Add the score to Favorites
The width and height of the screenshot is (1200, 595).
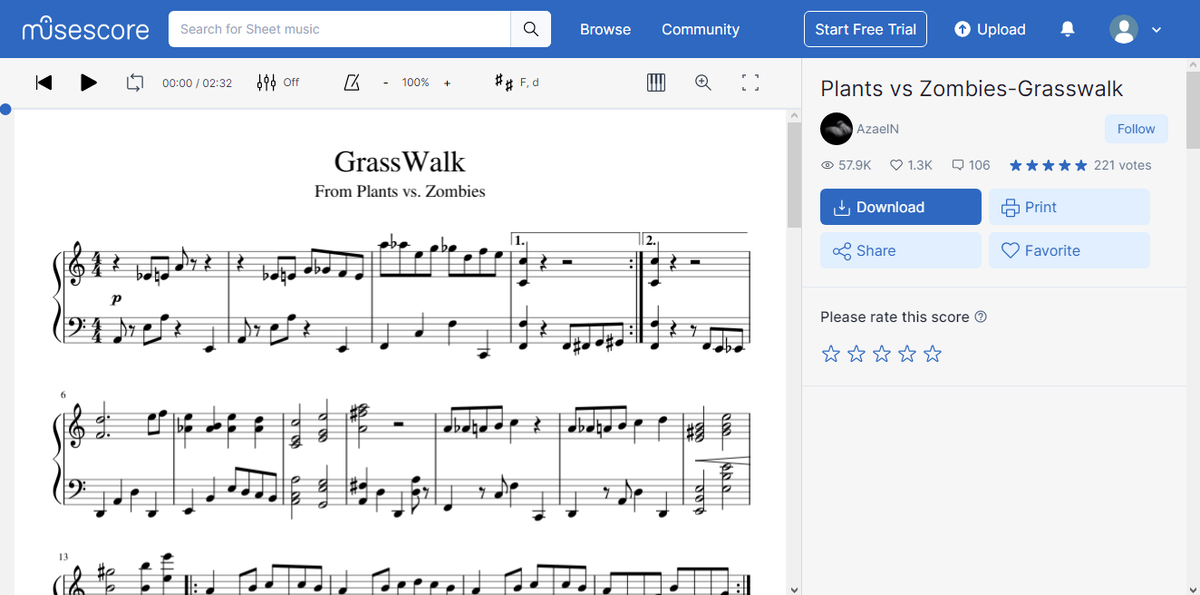(x=1069, y=250)
